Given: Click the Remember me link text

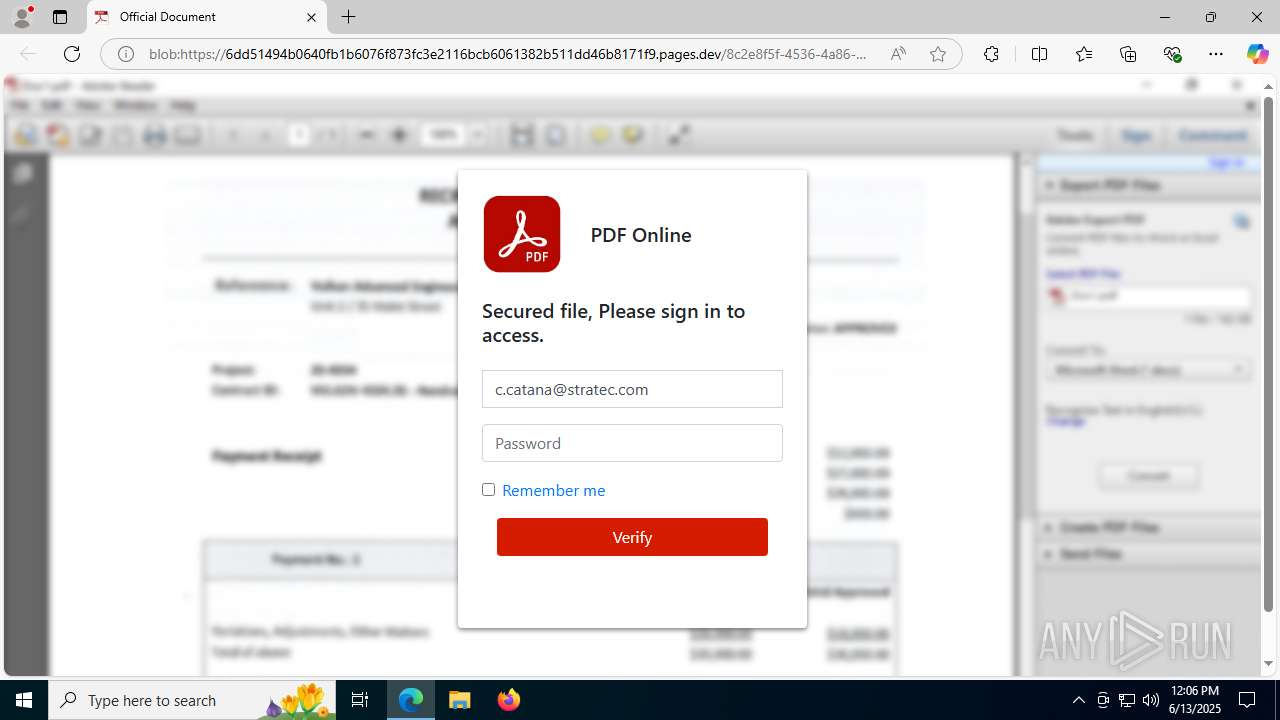Looking at the screenshot, I should 553,490.
